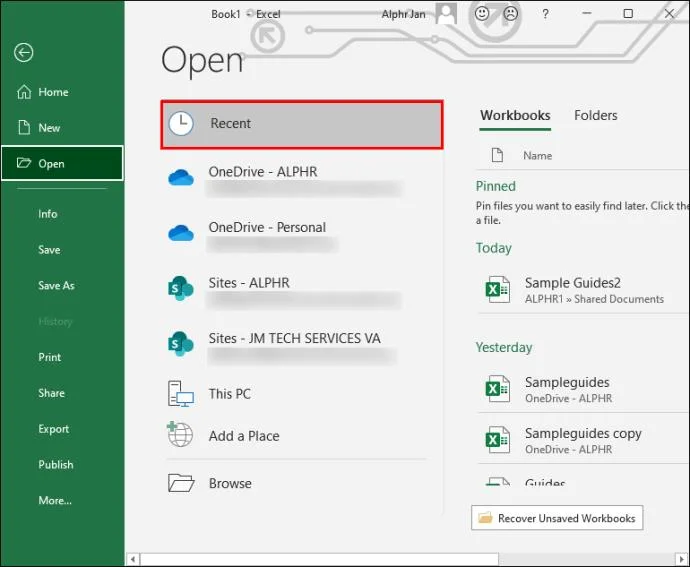Click Recover Unsaved Workbooks button
This screenshot has height=567, width=690.
[557, 518]
